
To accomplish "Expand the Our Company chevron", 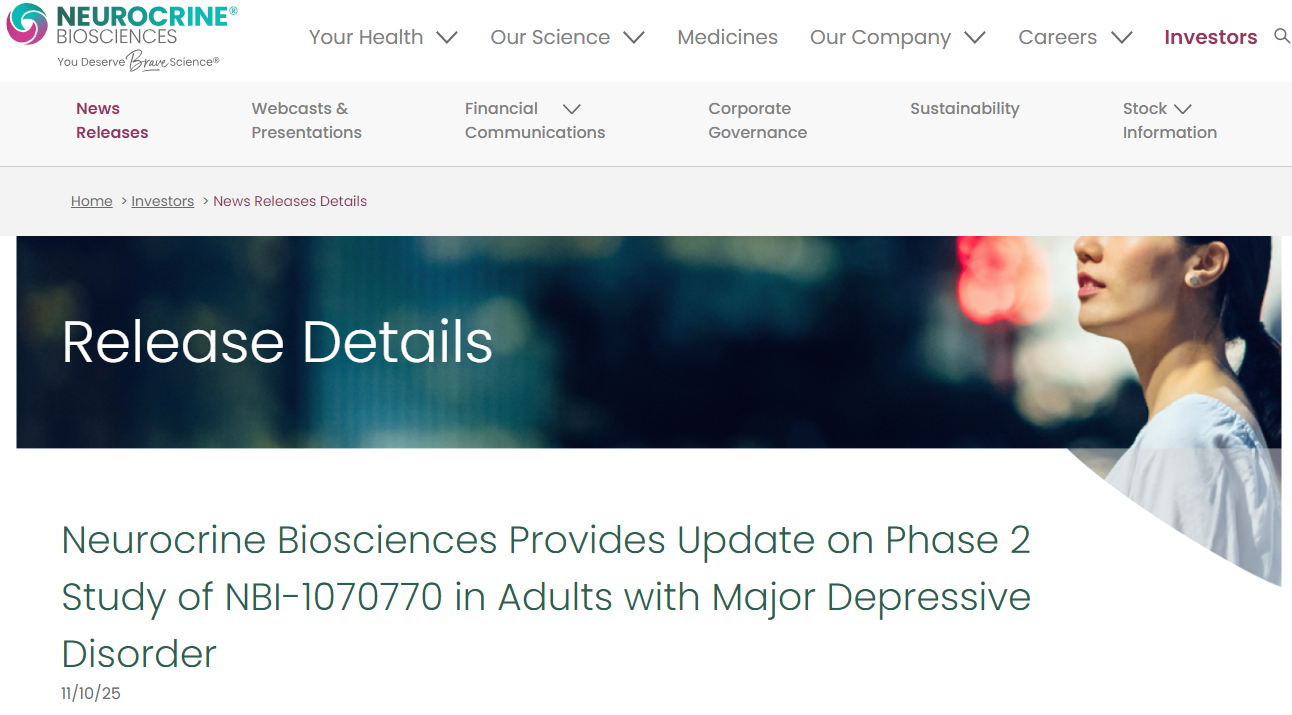I will (975, 38).
